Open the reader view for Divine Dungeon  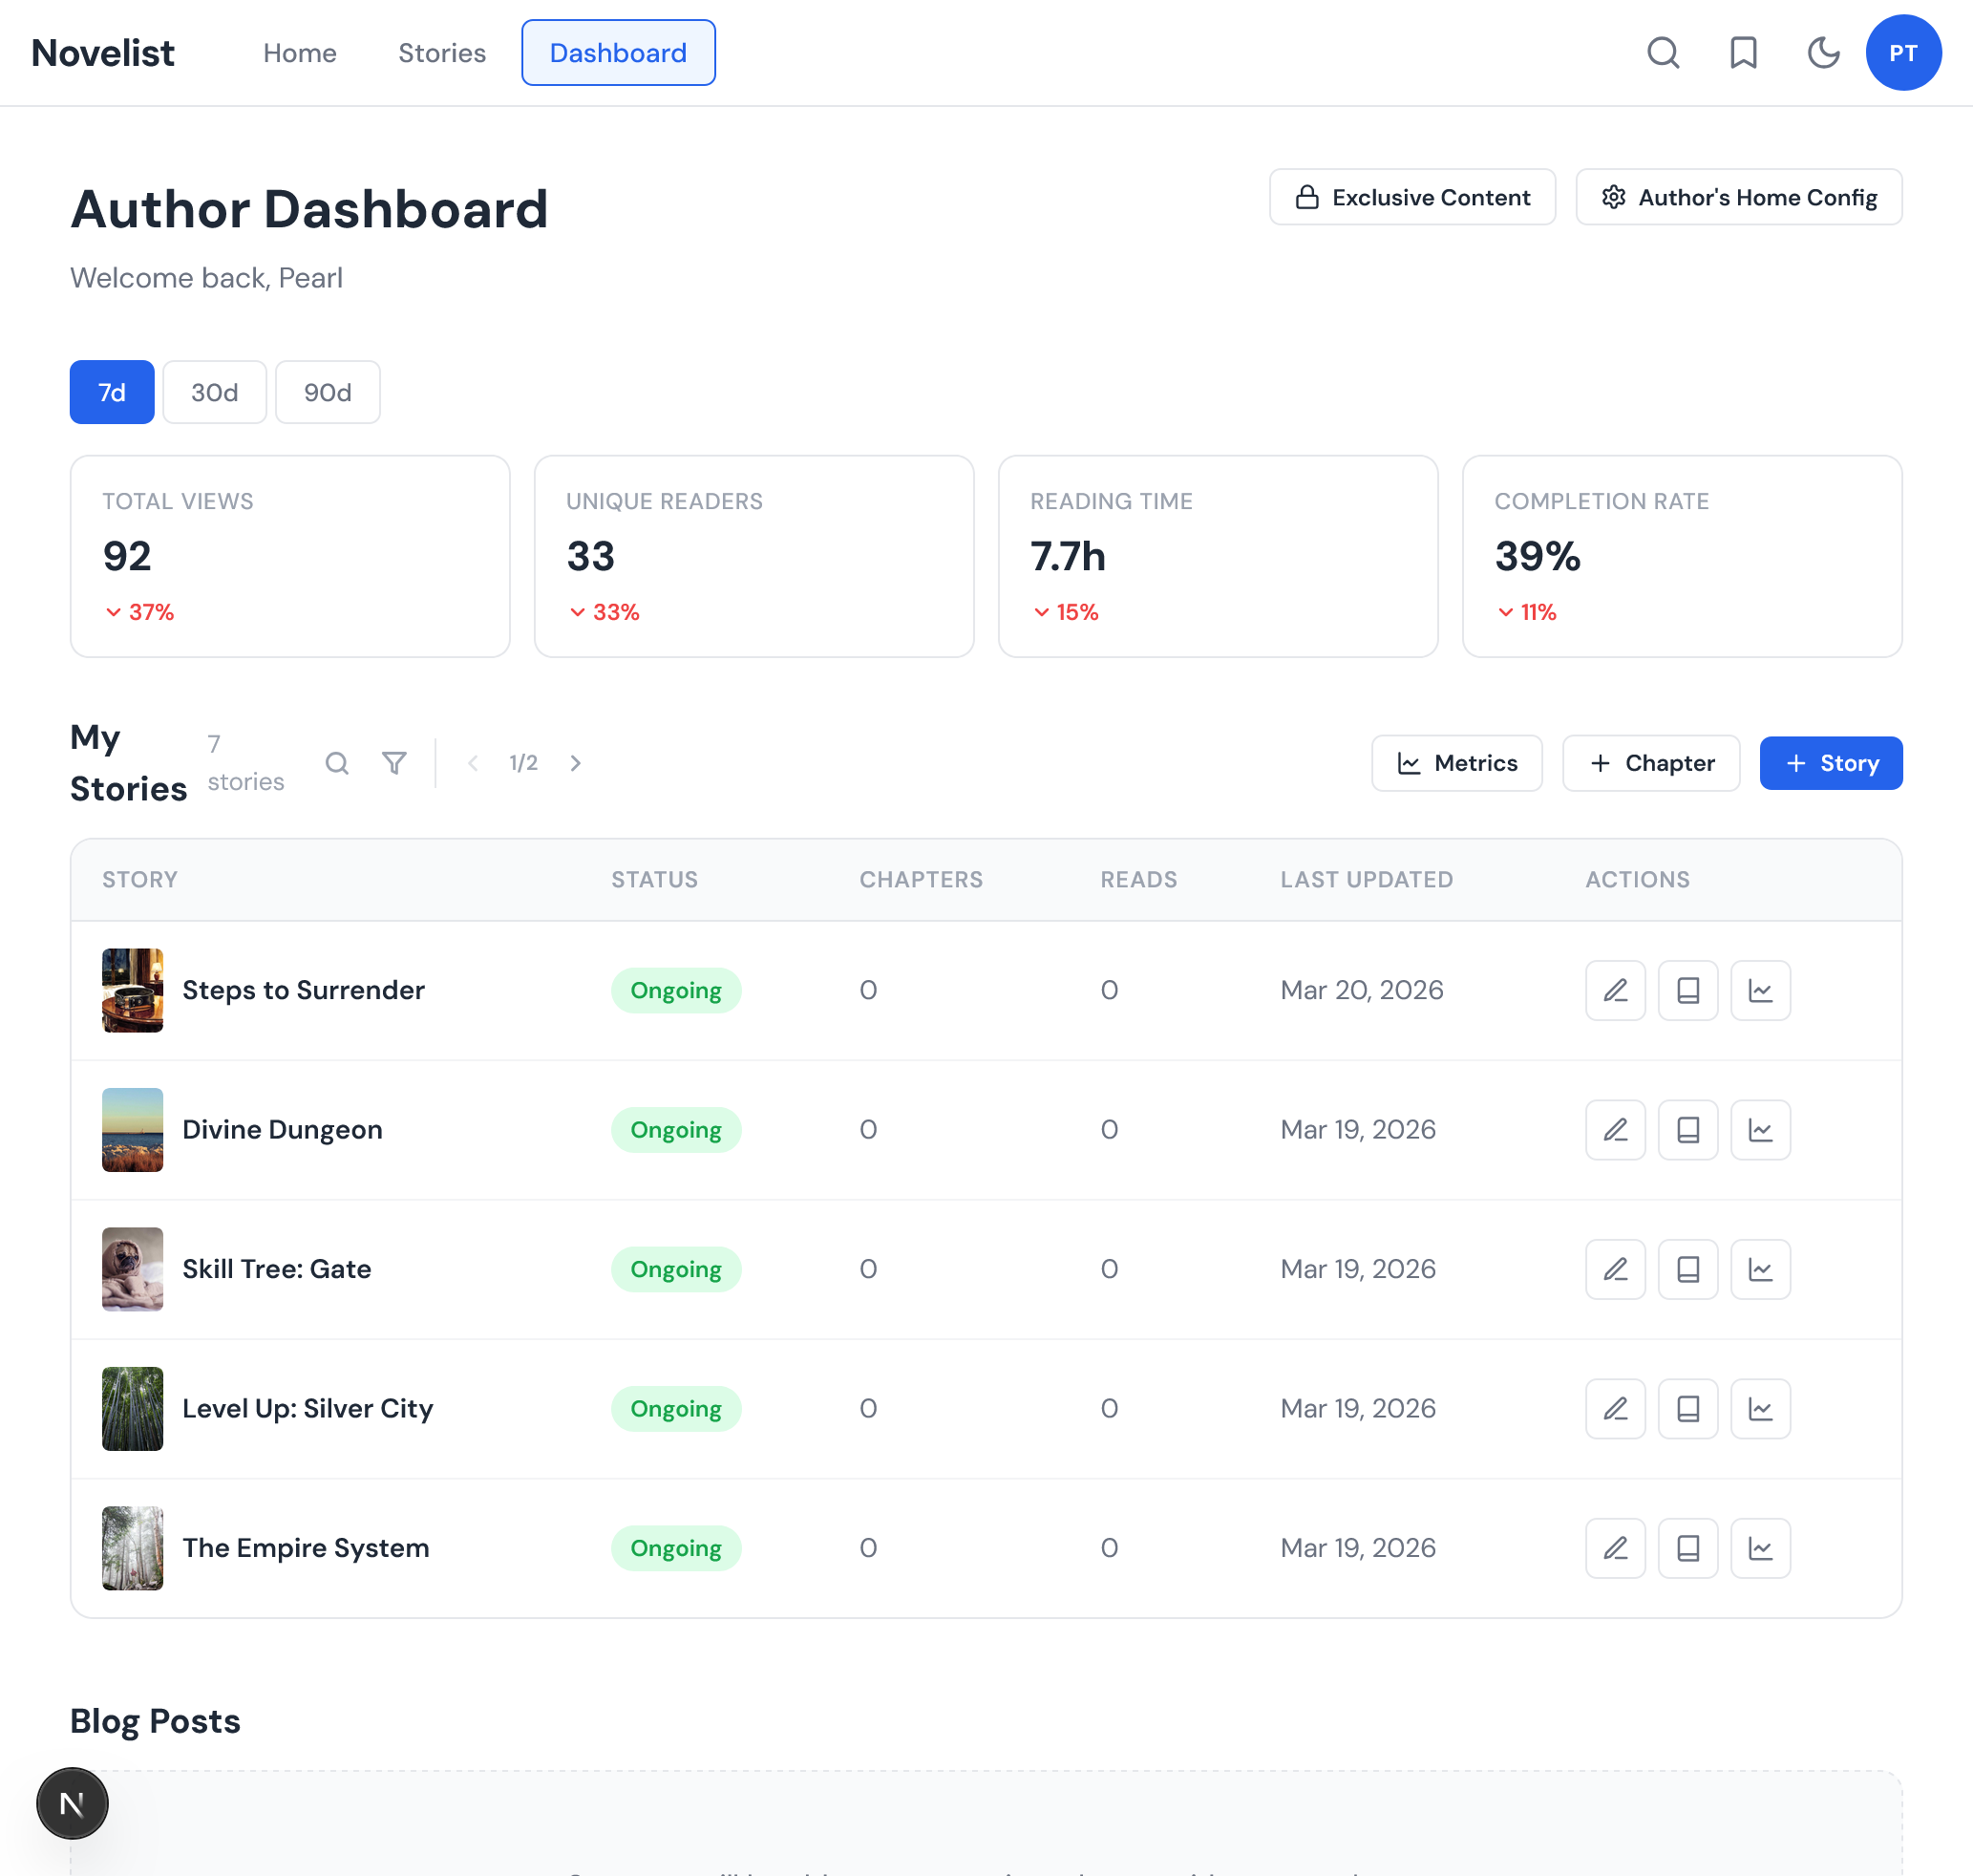coord(1688,1129)
